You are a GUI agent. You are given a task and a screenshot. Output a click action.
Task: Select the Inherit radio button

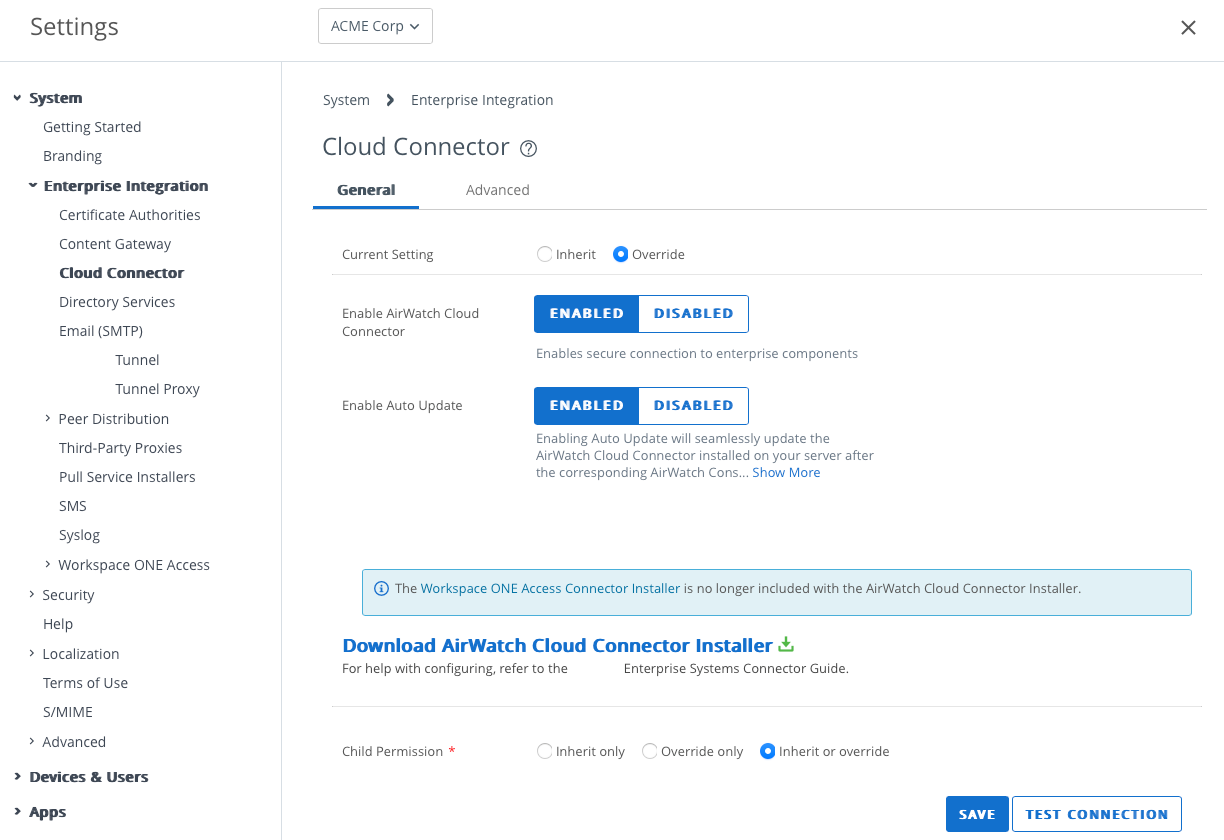pos(545,254)
